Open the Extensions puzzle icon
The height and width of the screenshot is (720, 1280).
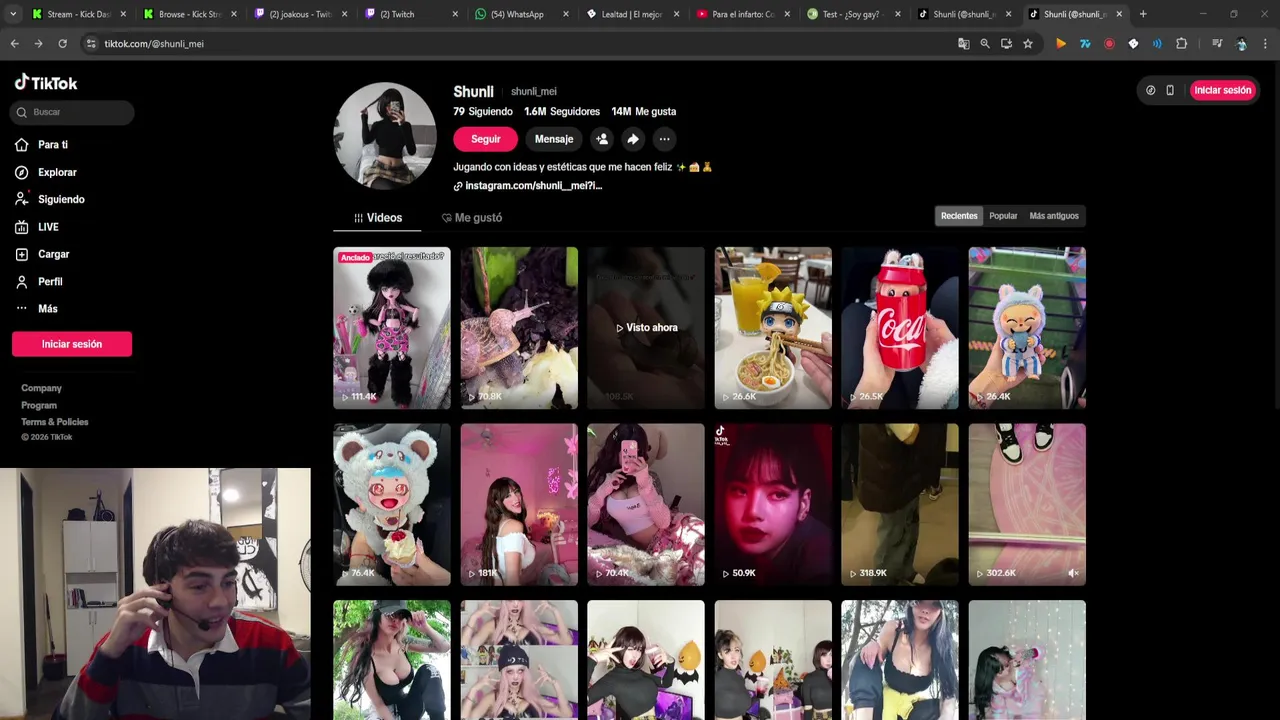click(1182, 44)
